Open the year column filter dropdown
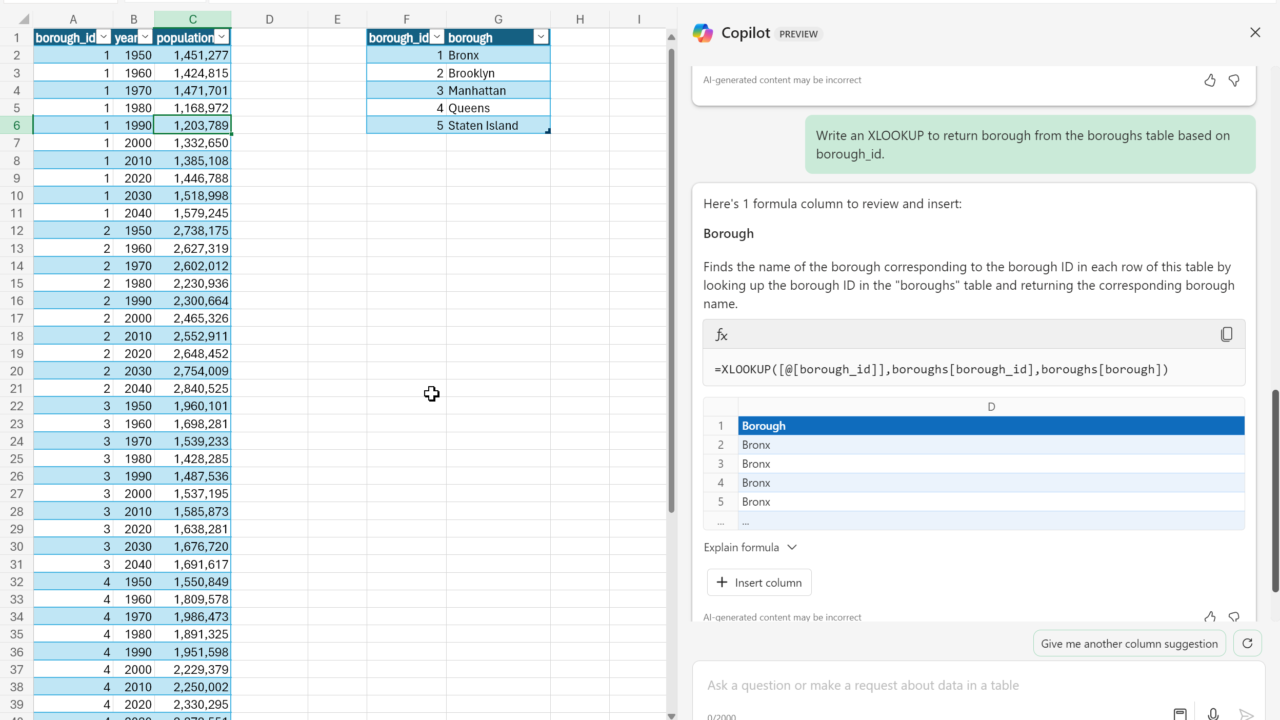 [146, 37]
